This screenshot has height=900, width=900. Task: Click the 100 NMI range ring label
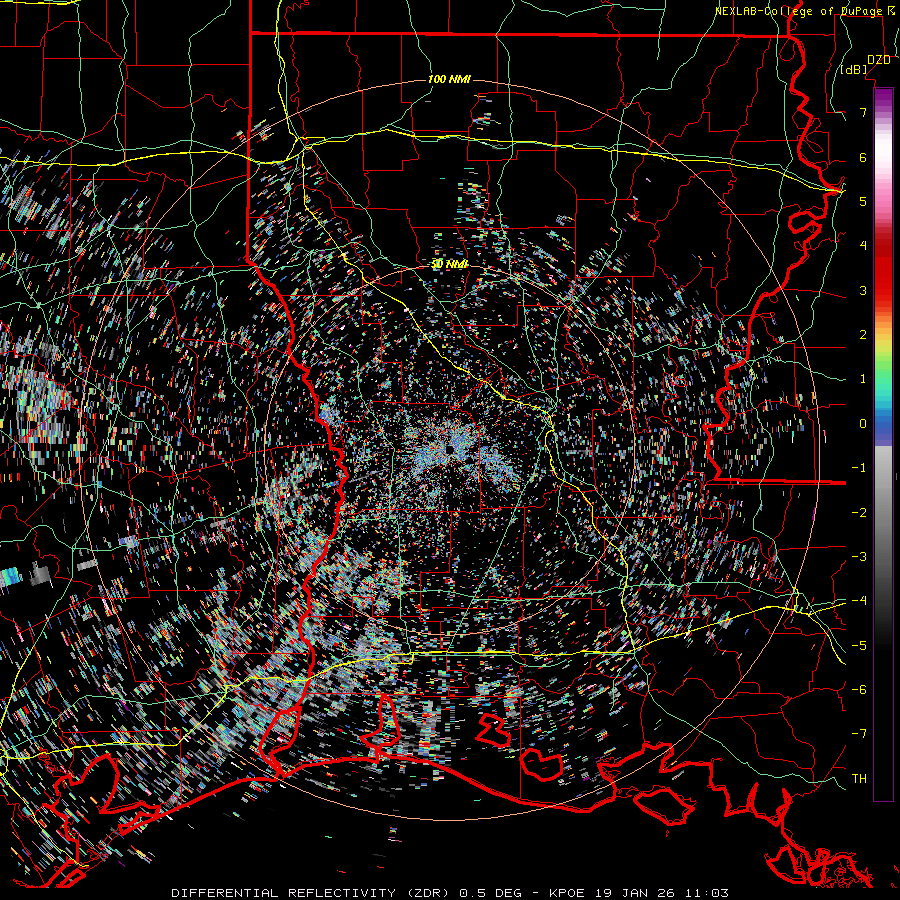tap(449, 79)
